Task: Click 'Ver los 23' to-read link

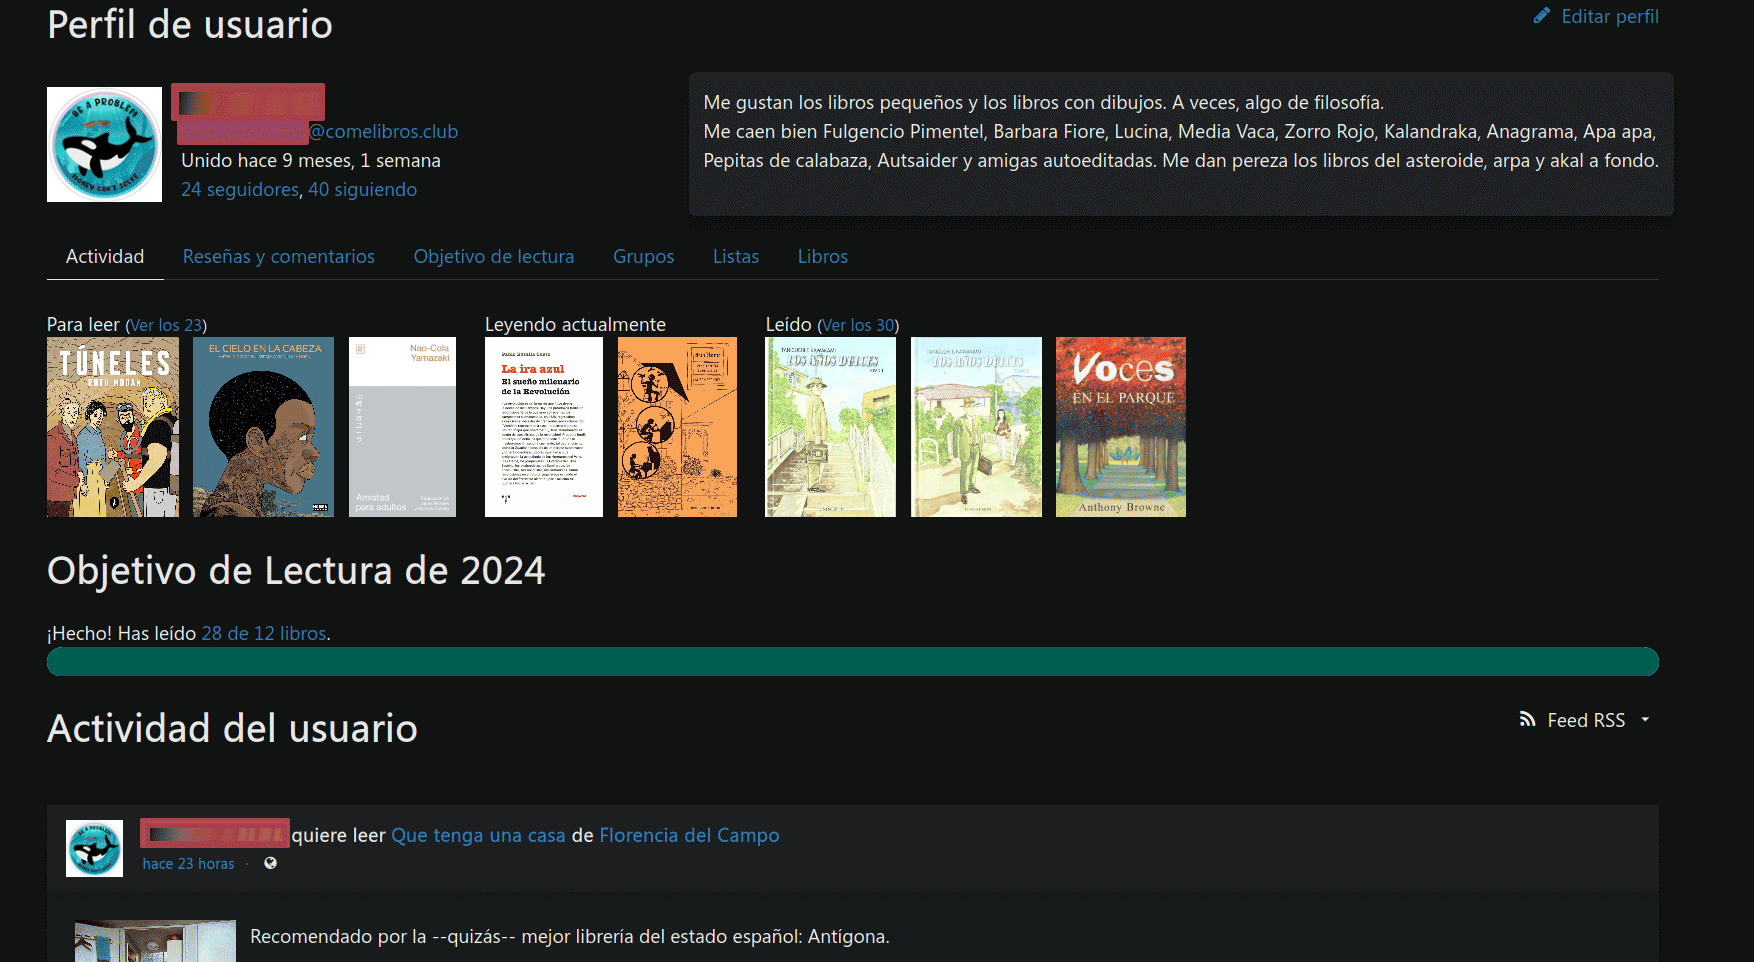Action: pos(166,325)
